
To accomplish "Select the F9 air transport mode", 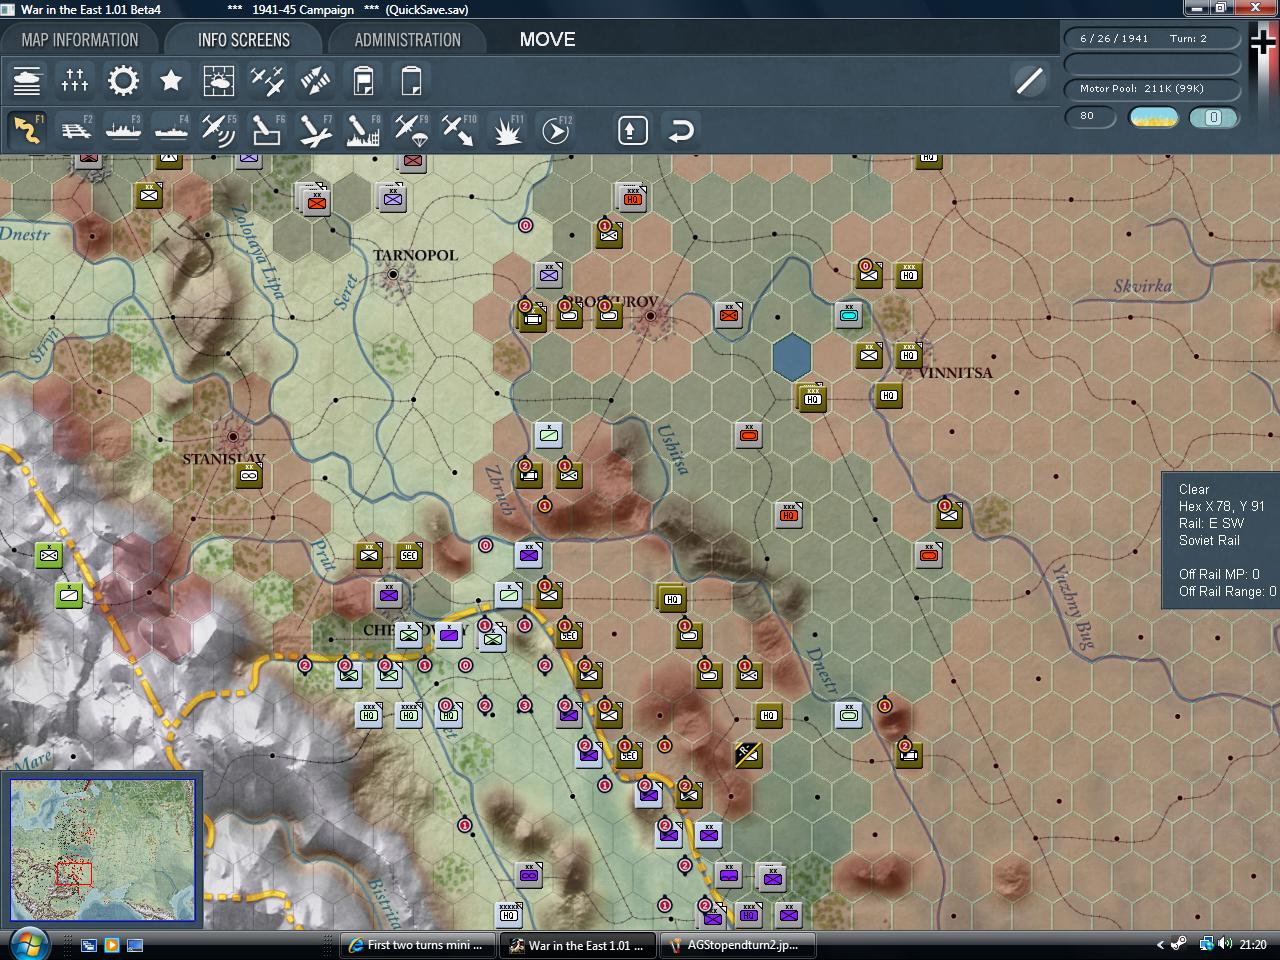I will point(411,130).
